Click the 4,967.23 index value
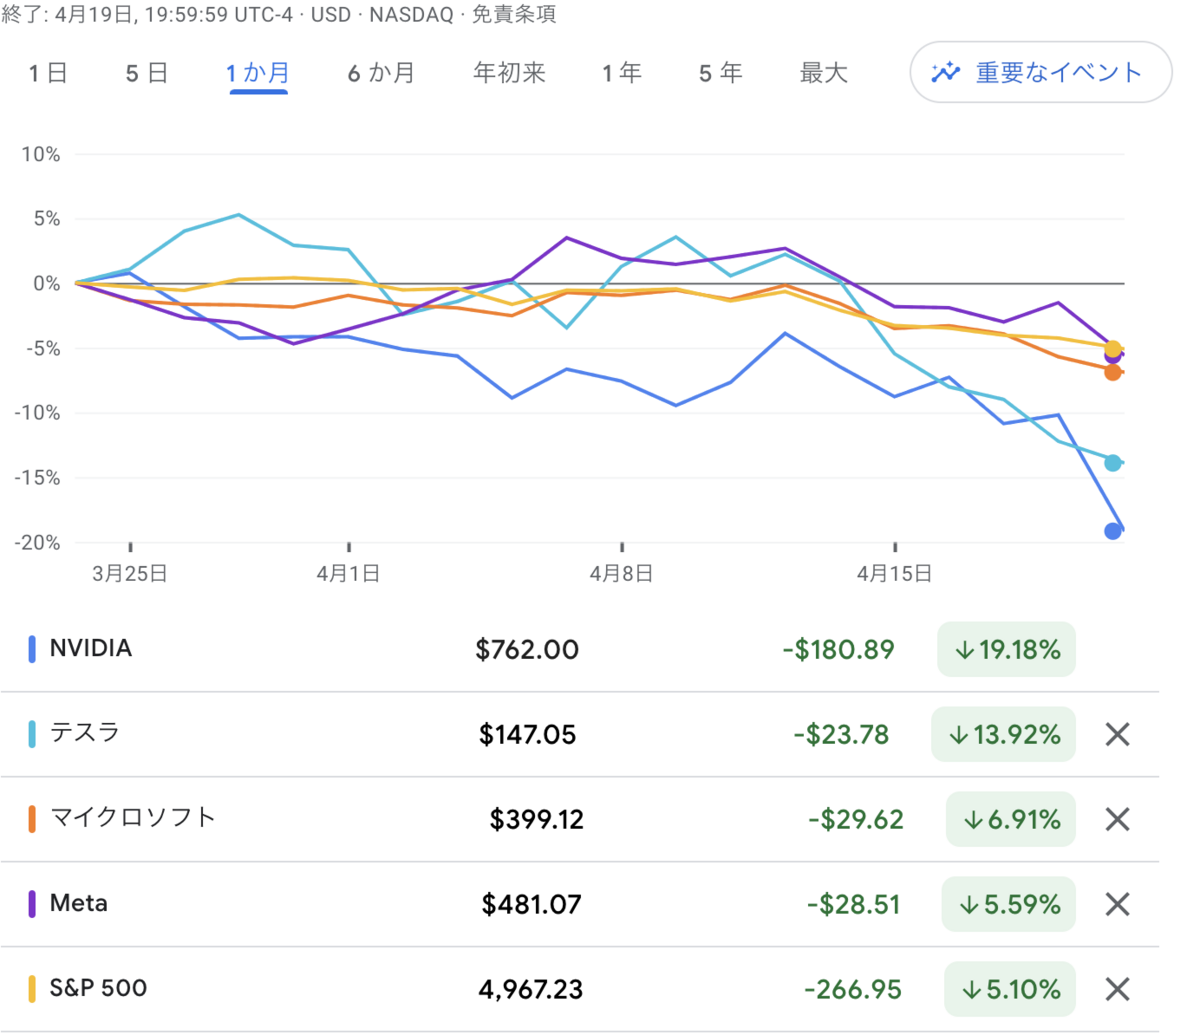The image size is (1200, 1035). (531, 990)
